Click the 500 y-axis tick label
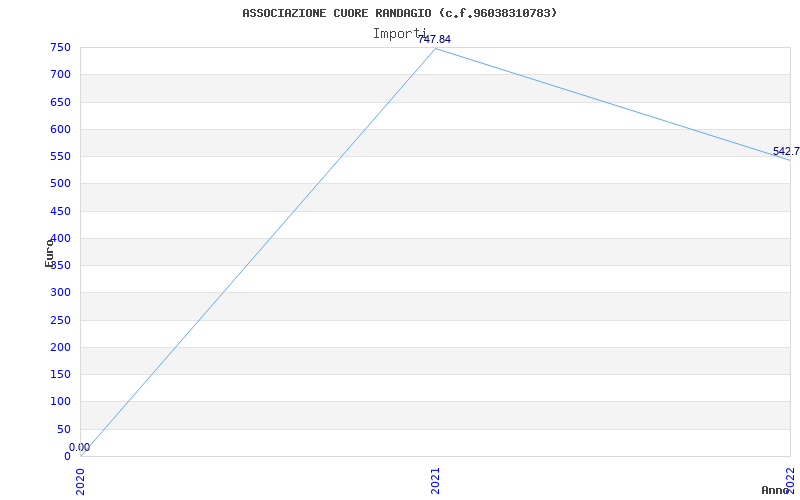The height and width of the screenshot is (500, 800). click(60, 184)
